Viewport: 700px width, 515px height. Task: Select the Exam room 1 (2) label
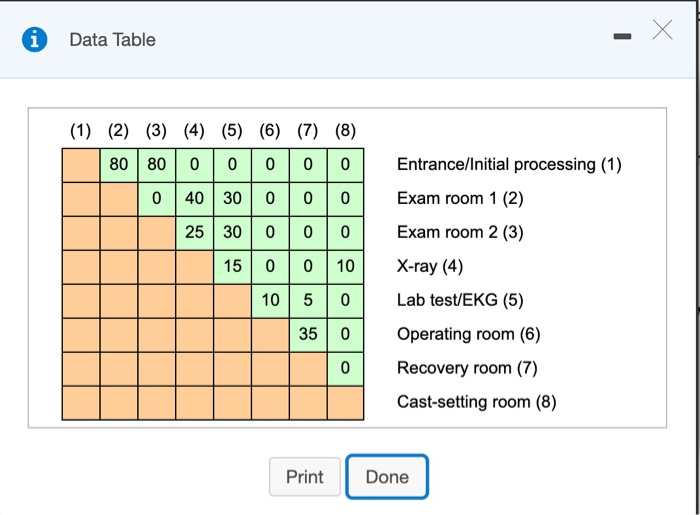click(x=460, y=199)
